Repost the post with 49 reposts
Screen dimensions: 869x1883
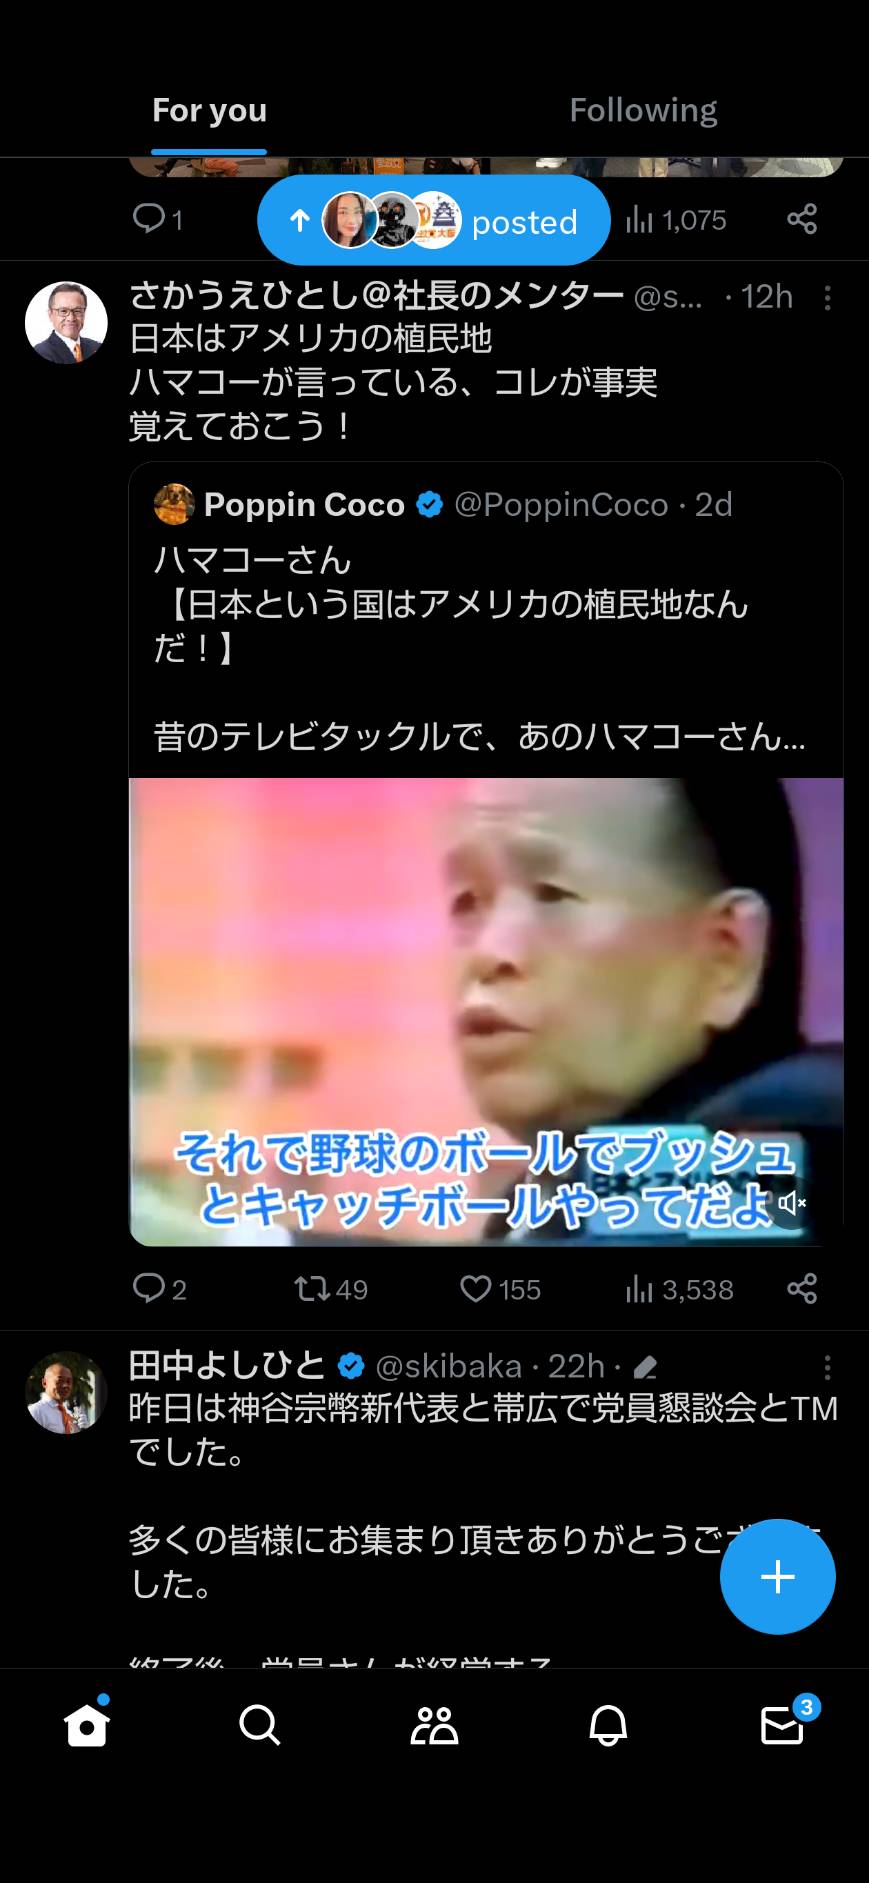pyautogui.click(x=331, y=1289)
